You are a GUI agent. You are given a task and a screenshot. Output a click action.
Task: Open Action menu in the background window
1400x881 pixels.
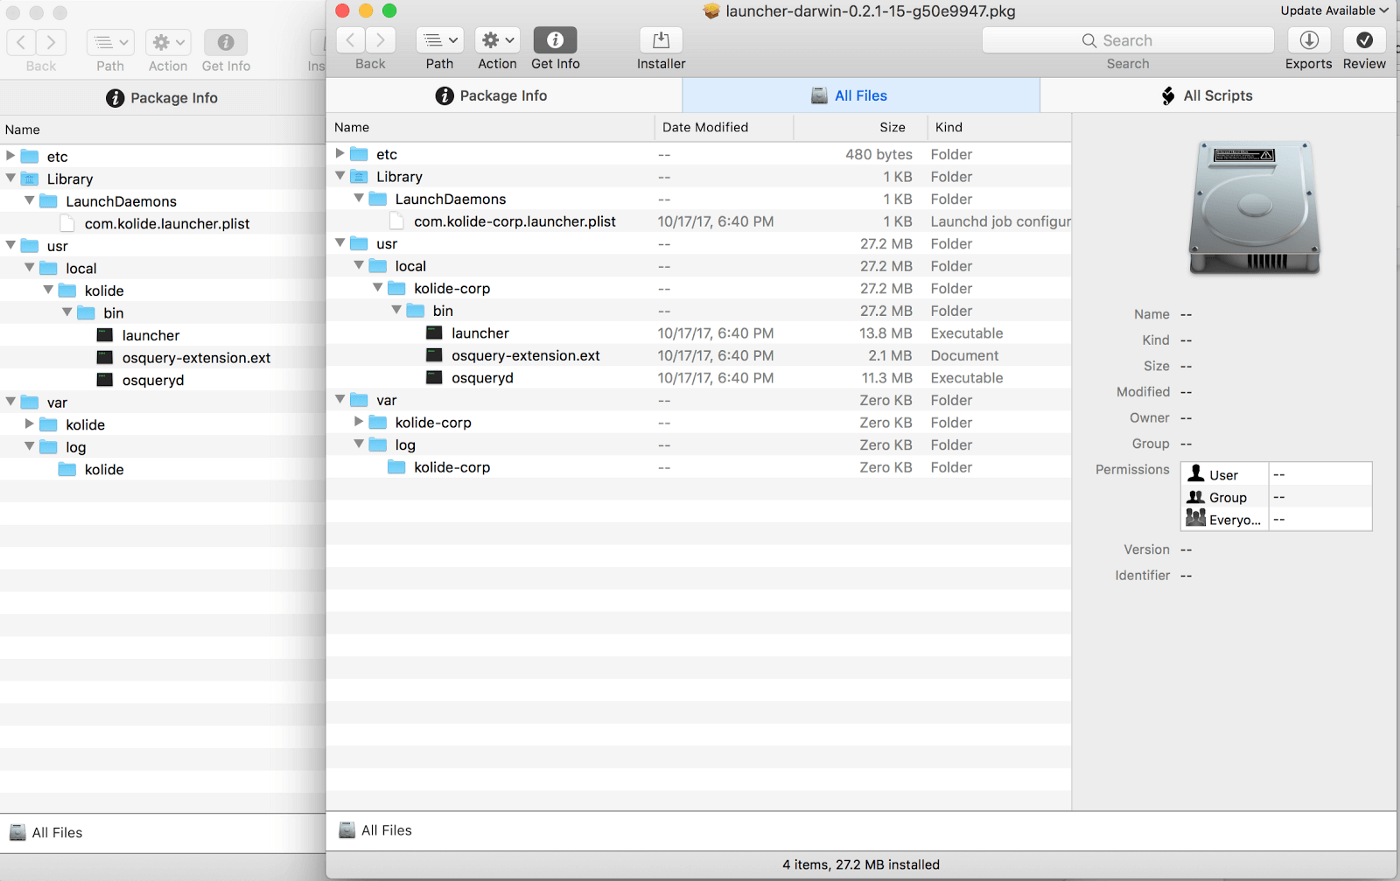pyautogui.click(x=168, y=43)
